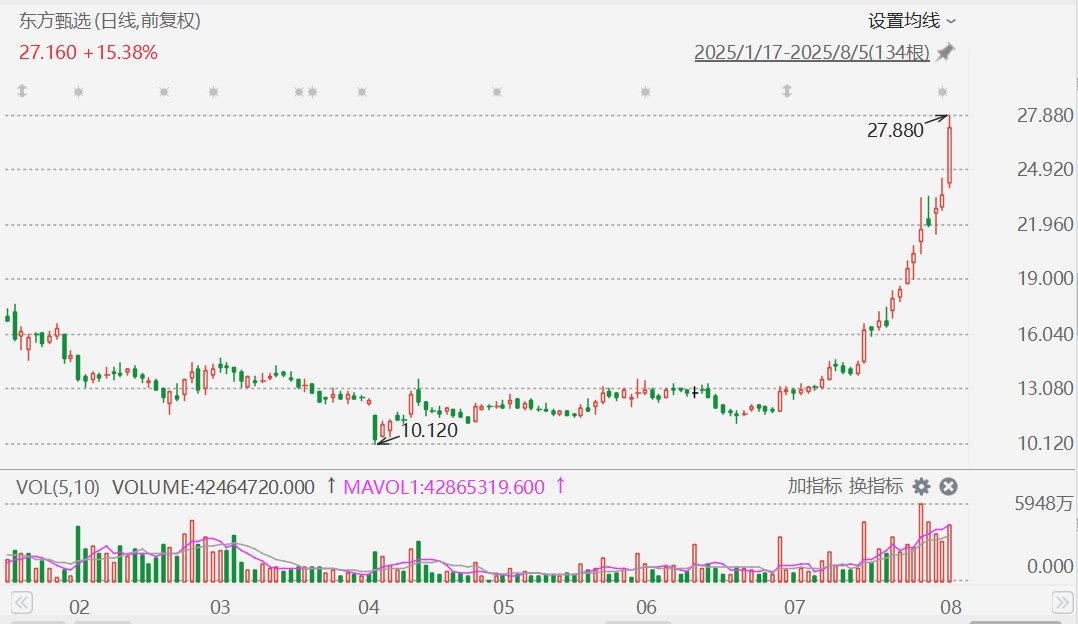Click the 27.880 high price annotation
The image size is (1078, 624).
point(895,130)
